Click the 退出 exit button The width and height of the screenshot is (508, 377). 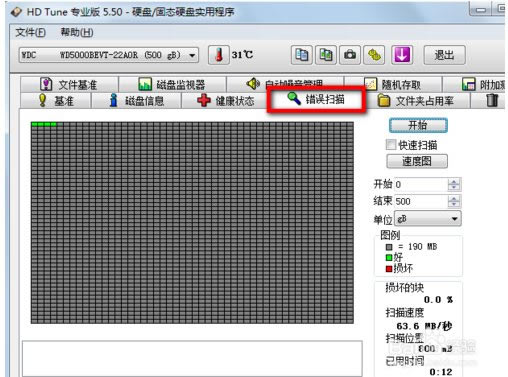tap(444, 55)
